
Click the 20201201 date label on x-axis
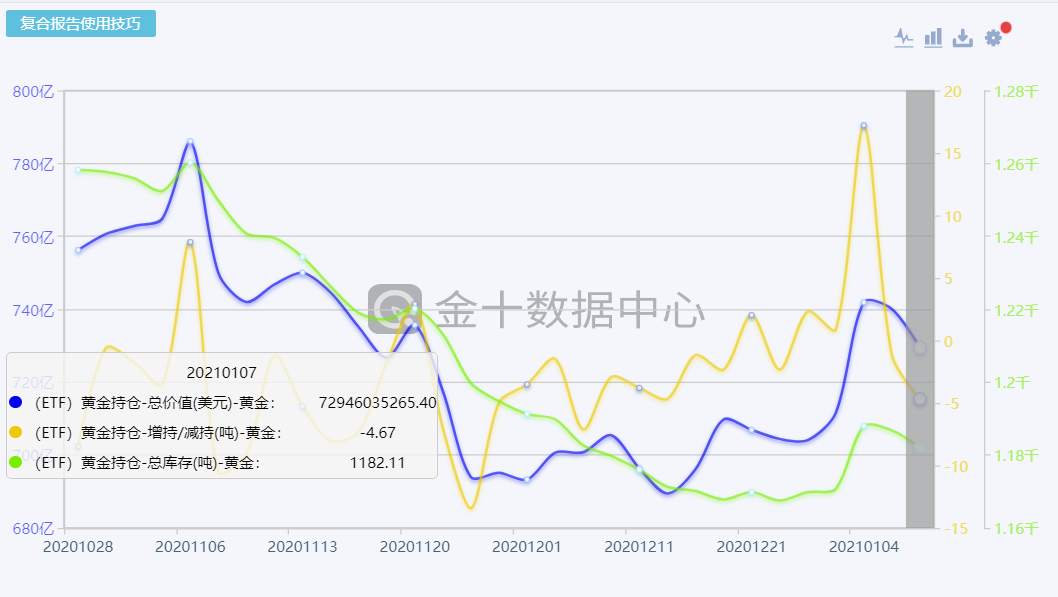tap(527, 546)
